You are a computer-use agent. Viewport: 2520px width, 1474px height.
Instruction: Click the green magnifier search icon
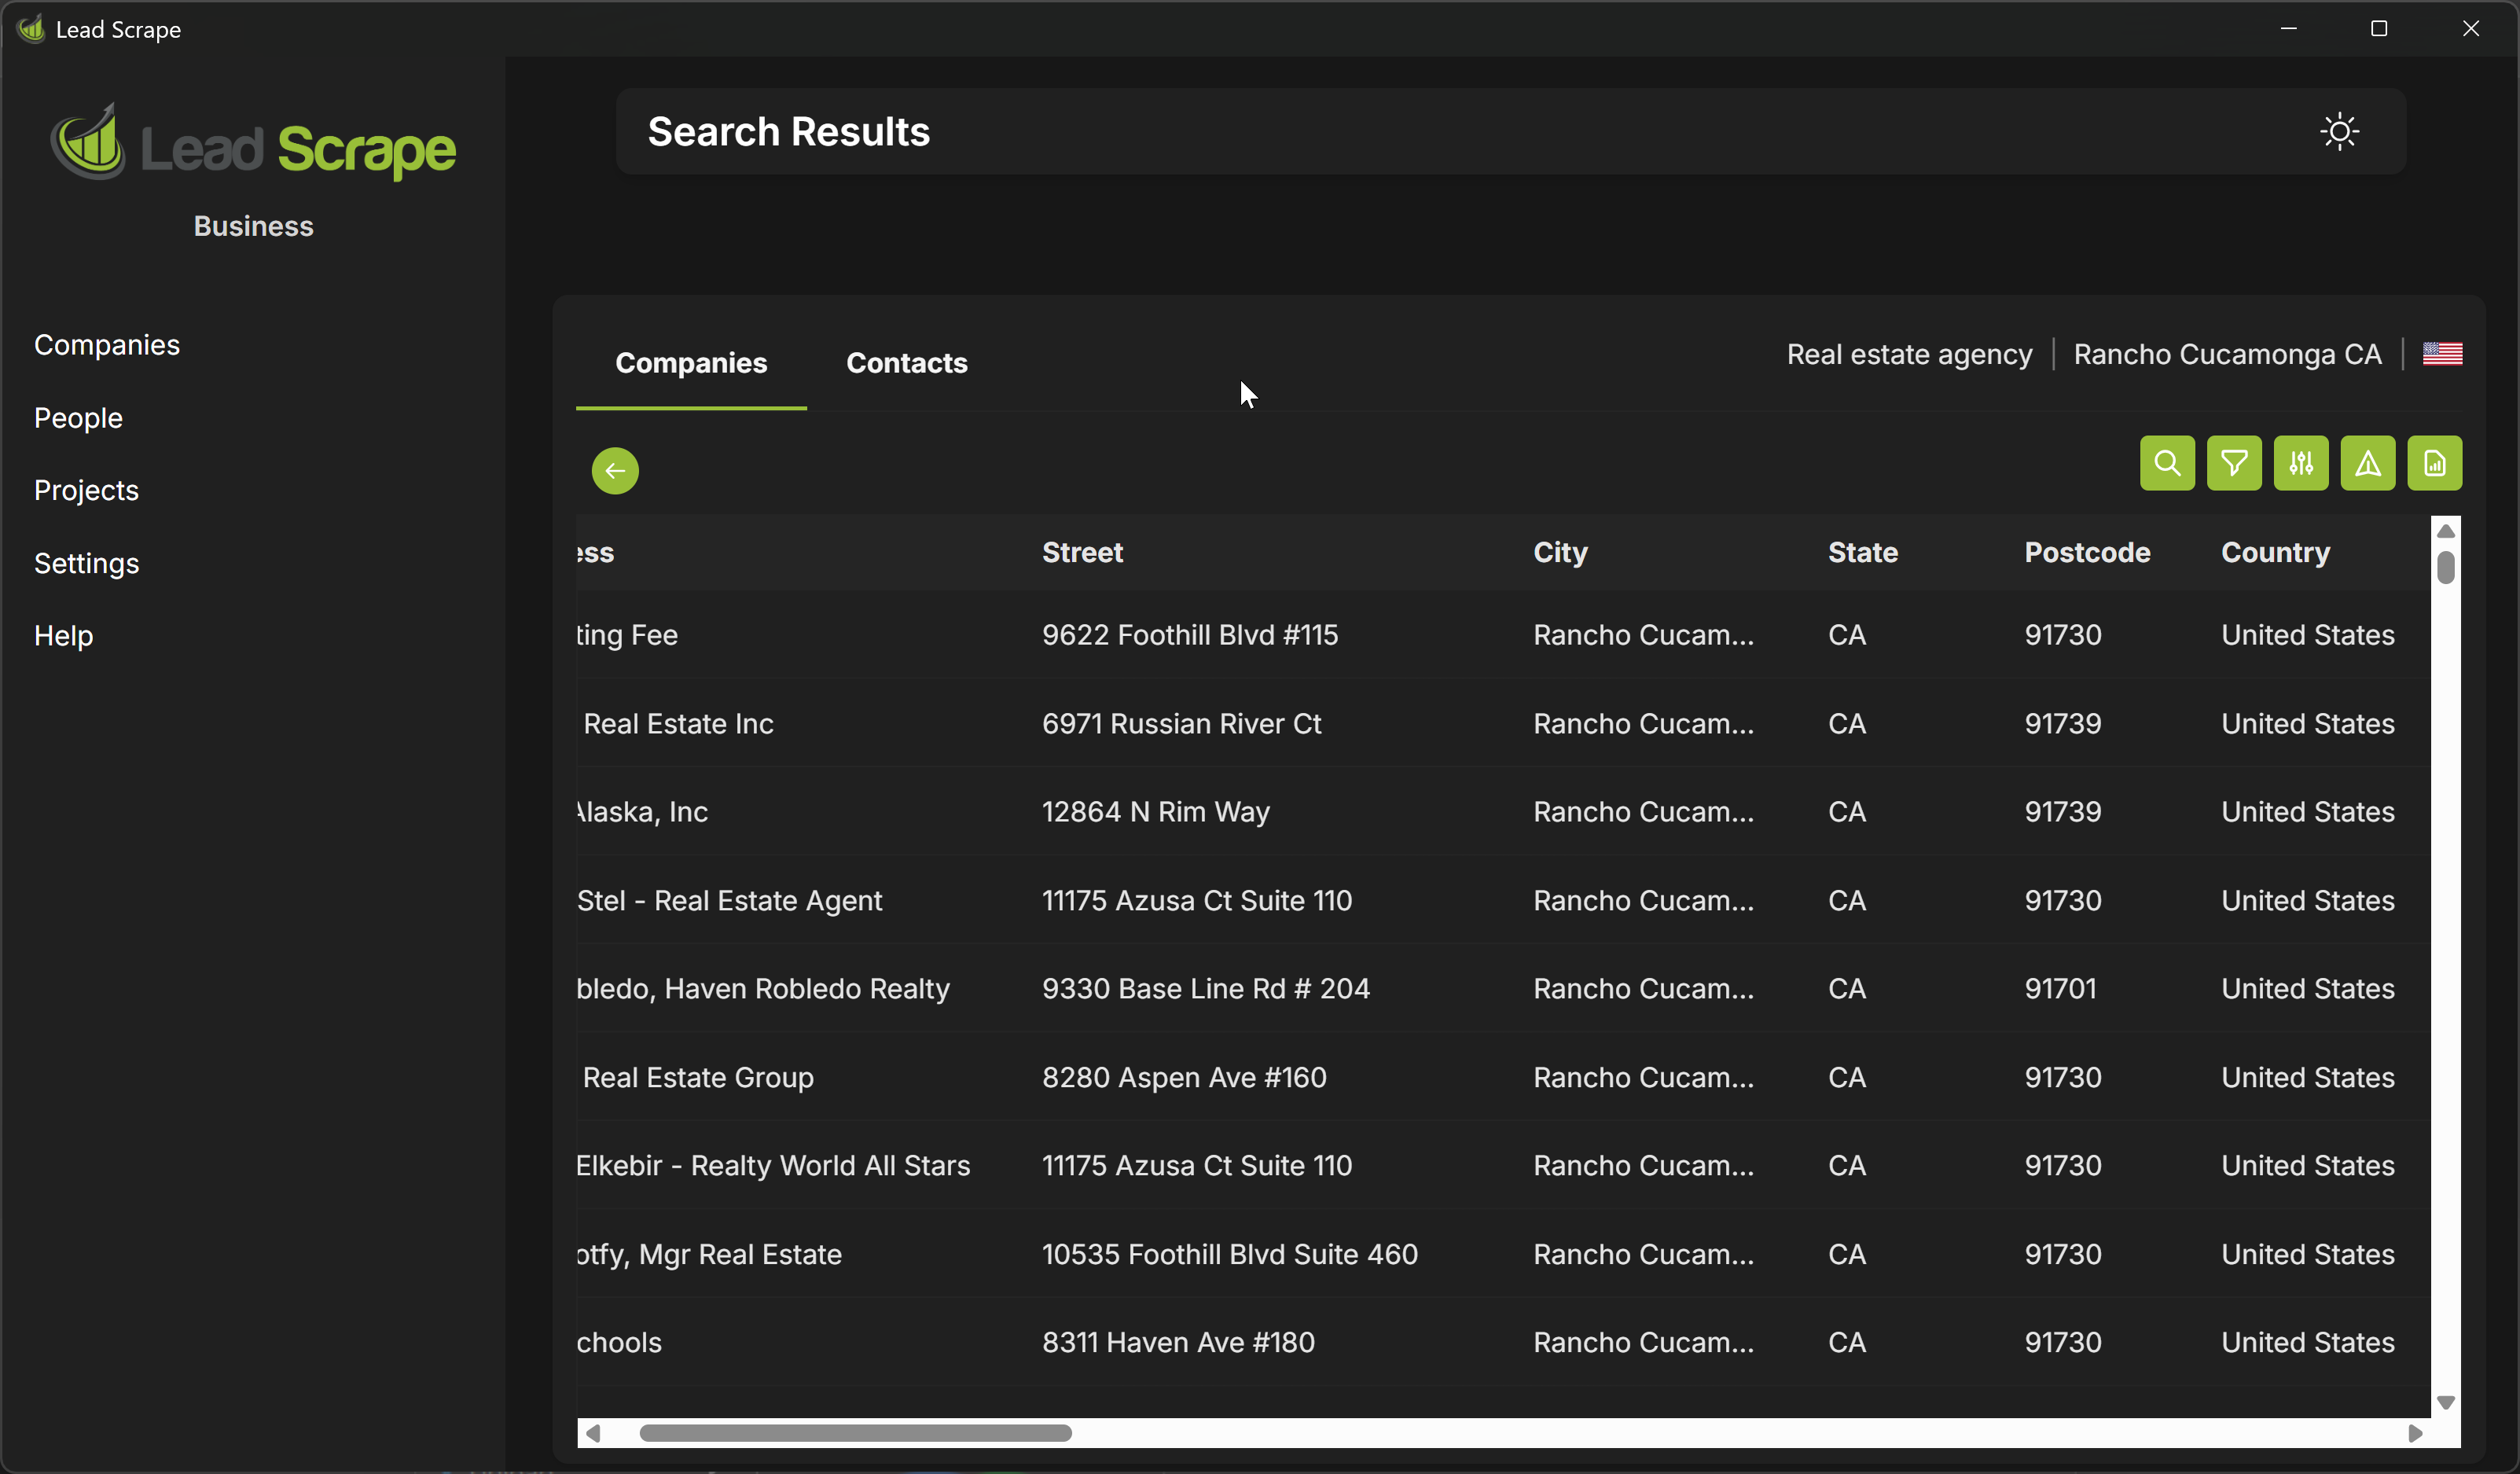pyautogui.click(x=2166, y=463)
